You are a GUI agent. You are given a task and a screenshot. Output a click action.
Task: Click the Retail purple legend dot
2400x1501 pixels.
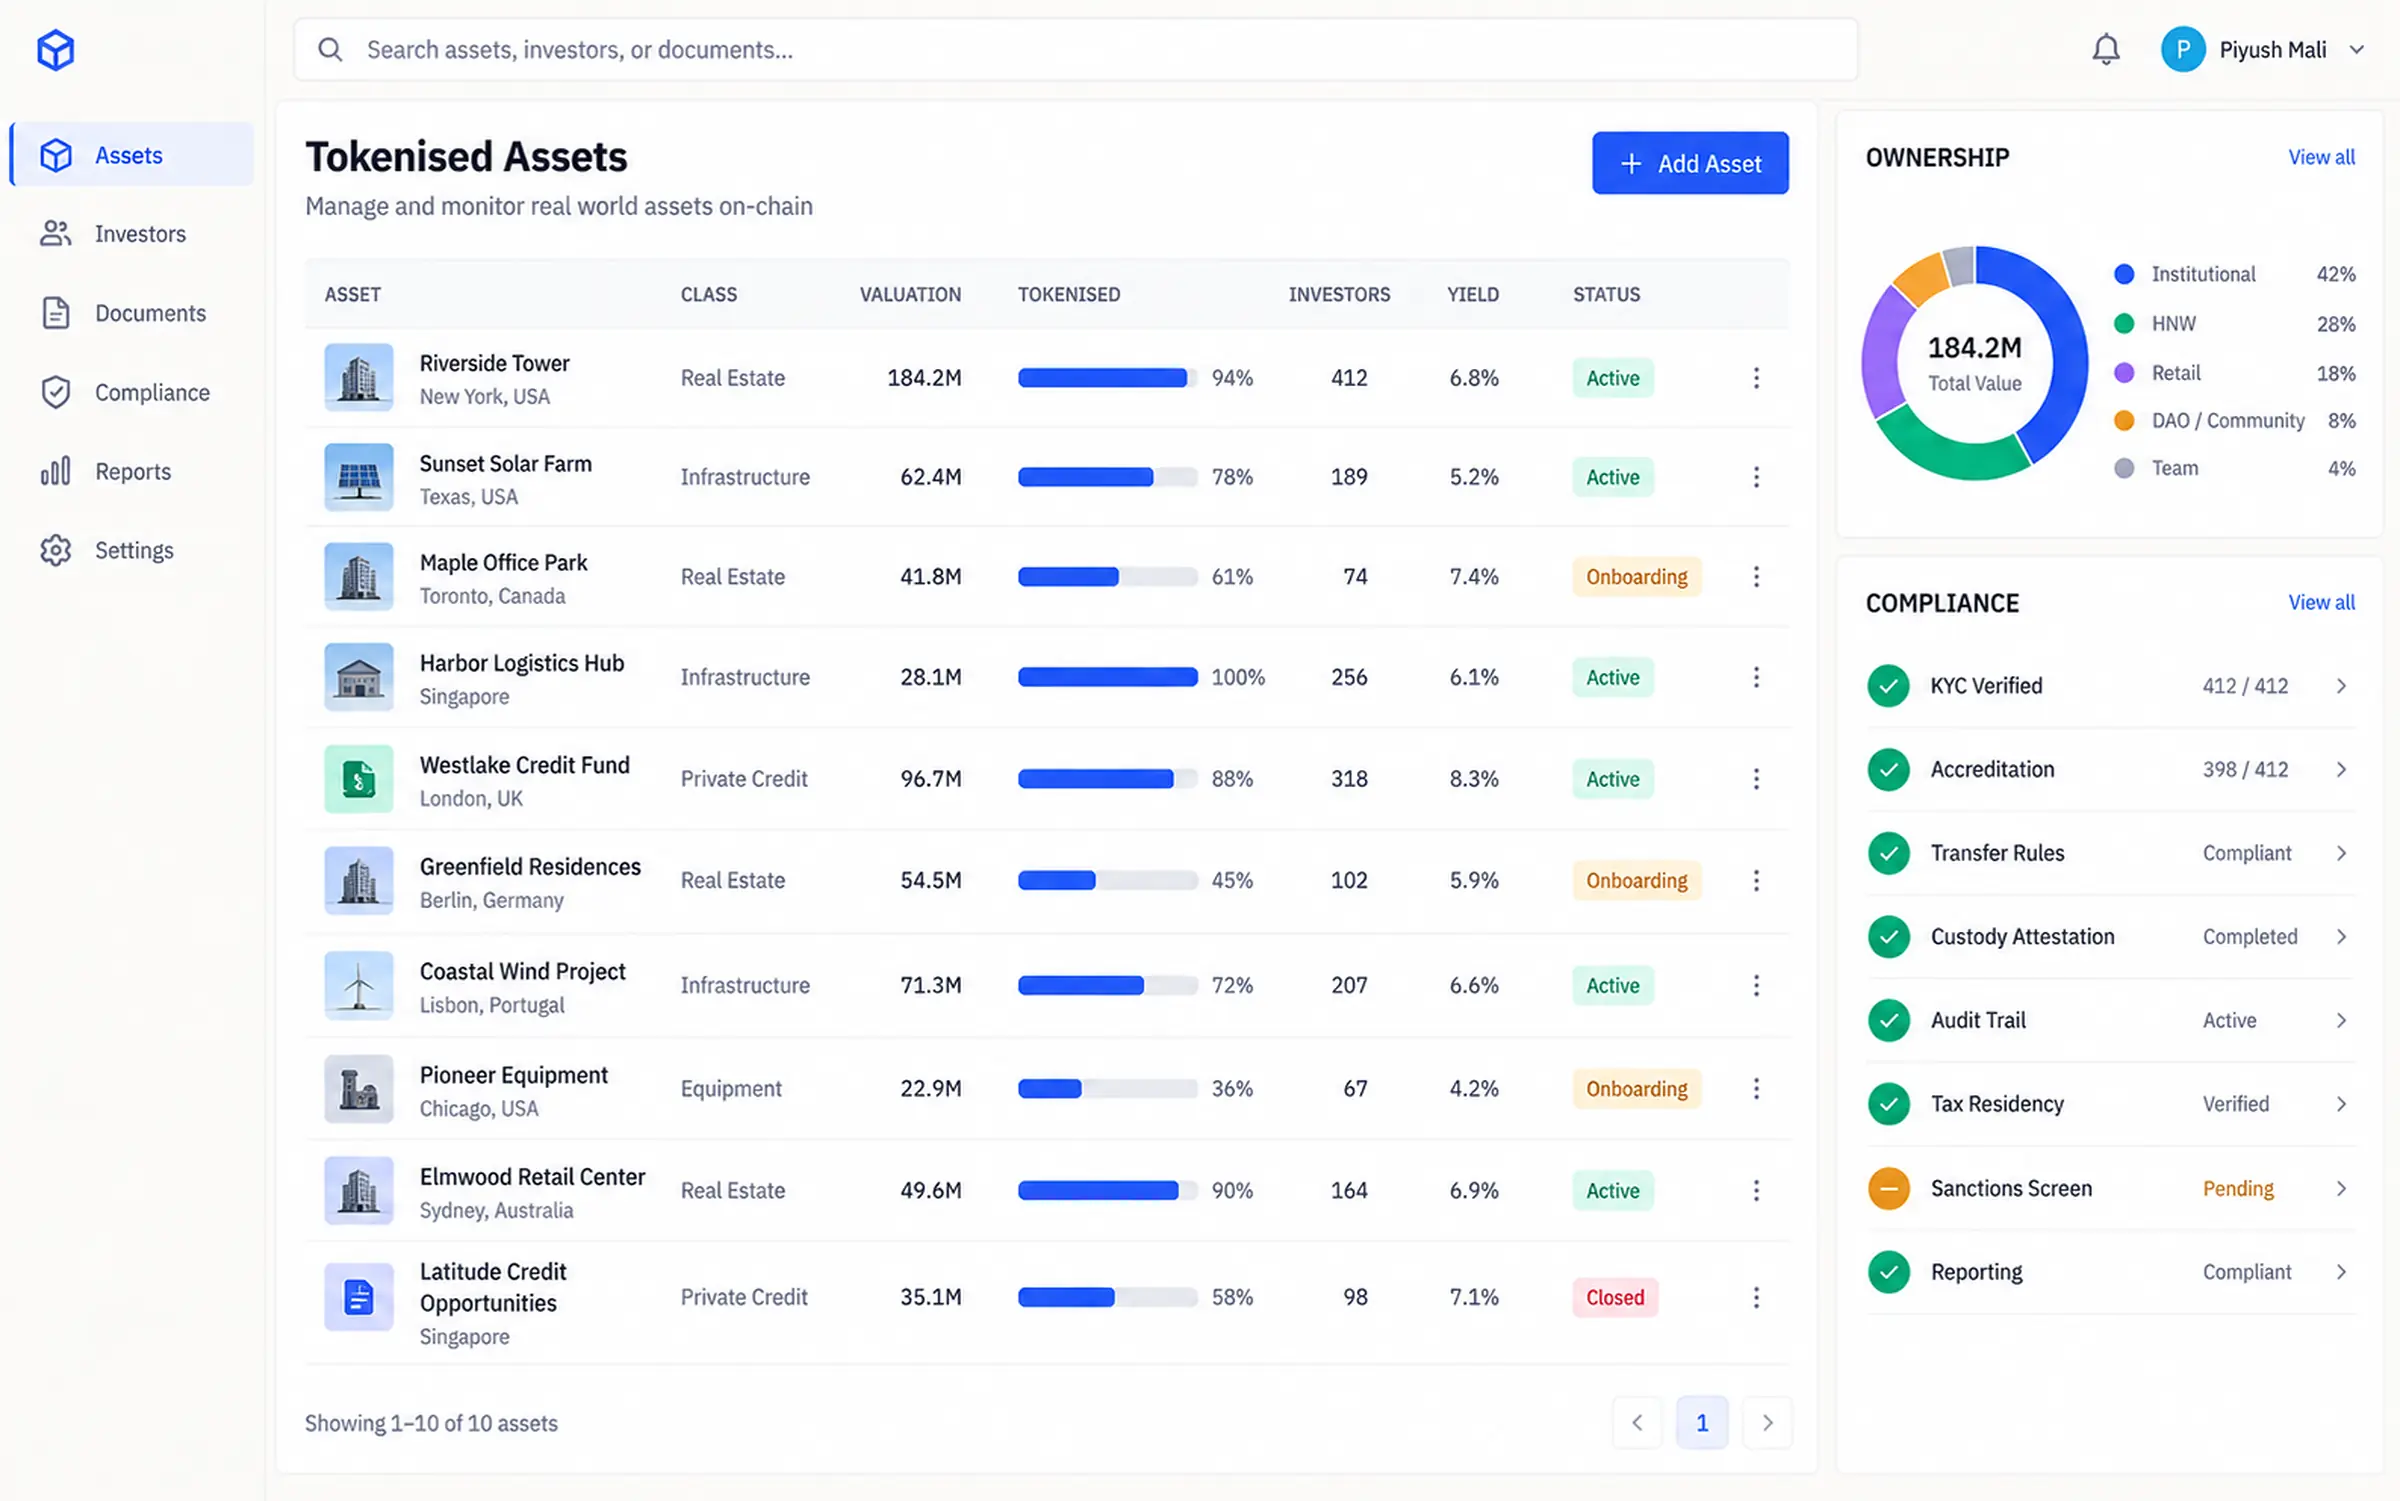pyautogui.click(x=2124, y=373)
